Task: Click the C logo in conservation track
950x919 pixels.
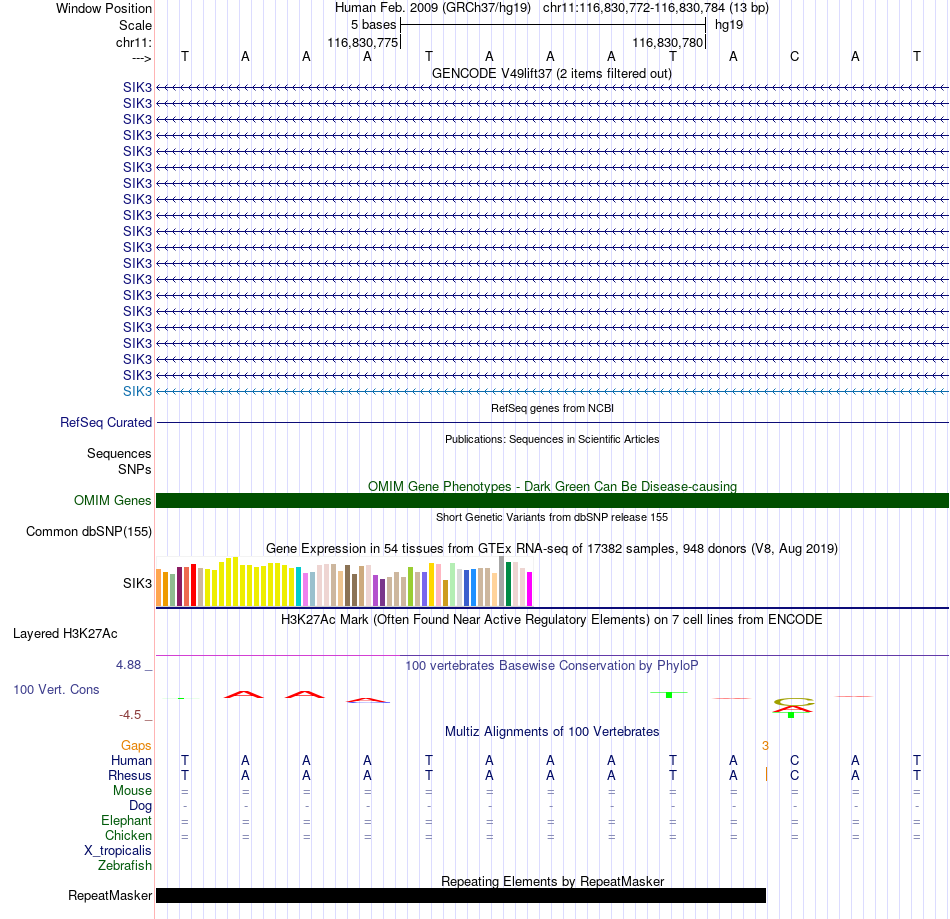Action: (794, 702)
